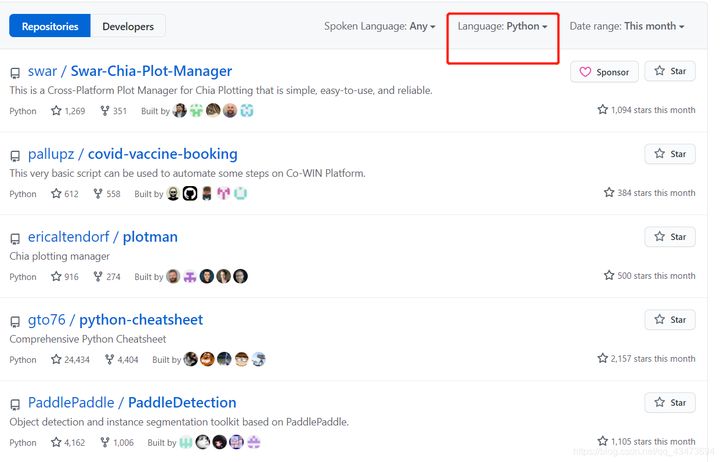
Task: Open the 612 stargazers link for covid-vaccine-booking
Action: (65, 194)
